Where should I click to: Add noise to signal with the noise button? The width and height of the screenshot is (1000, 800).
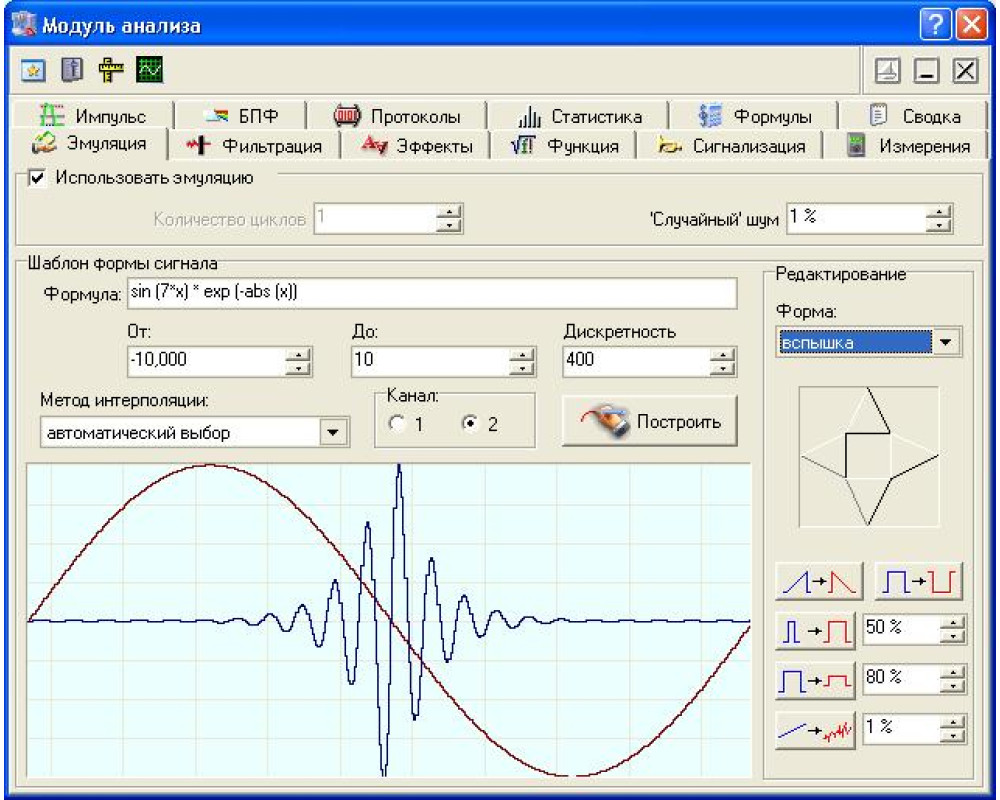[814, 729]
